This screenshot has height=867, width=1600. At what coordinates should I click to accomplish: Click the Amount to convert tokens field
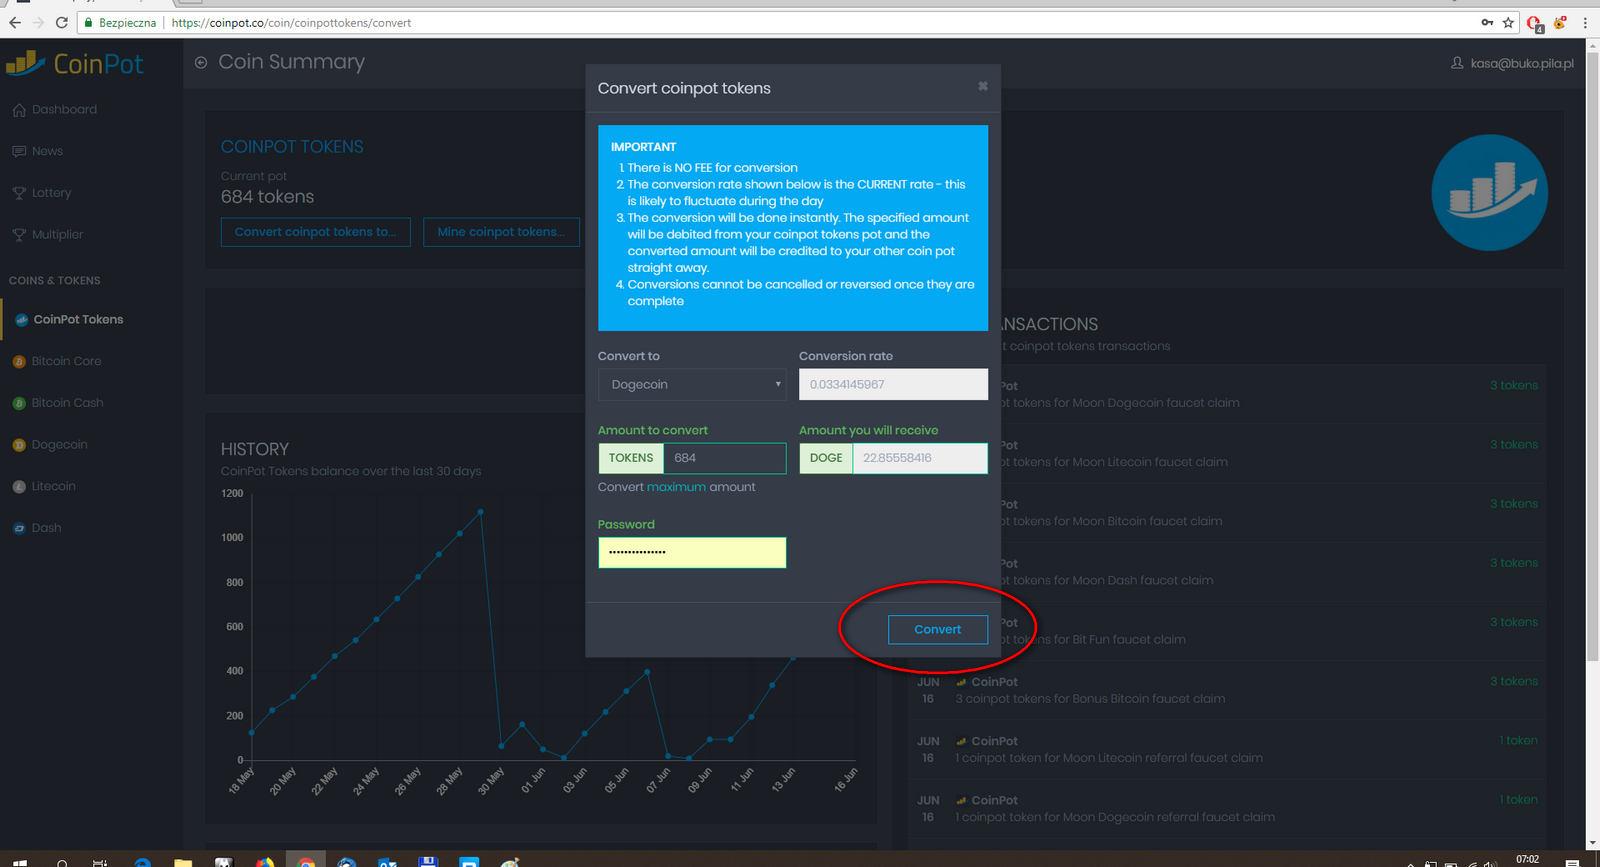pyautogui.click(x=725, y=458)
